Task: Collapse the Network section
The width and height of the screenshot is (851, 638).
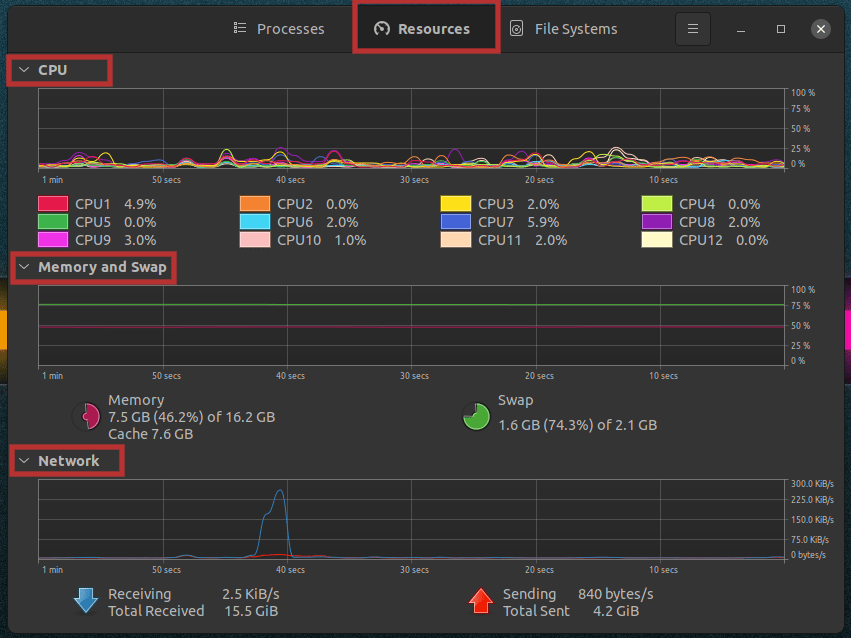Action: pyautogui.click(x=25, y=461)
